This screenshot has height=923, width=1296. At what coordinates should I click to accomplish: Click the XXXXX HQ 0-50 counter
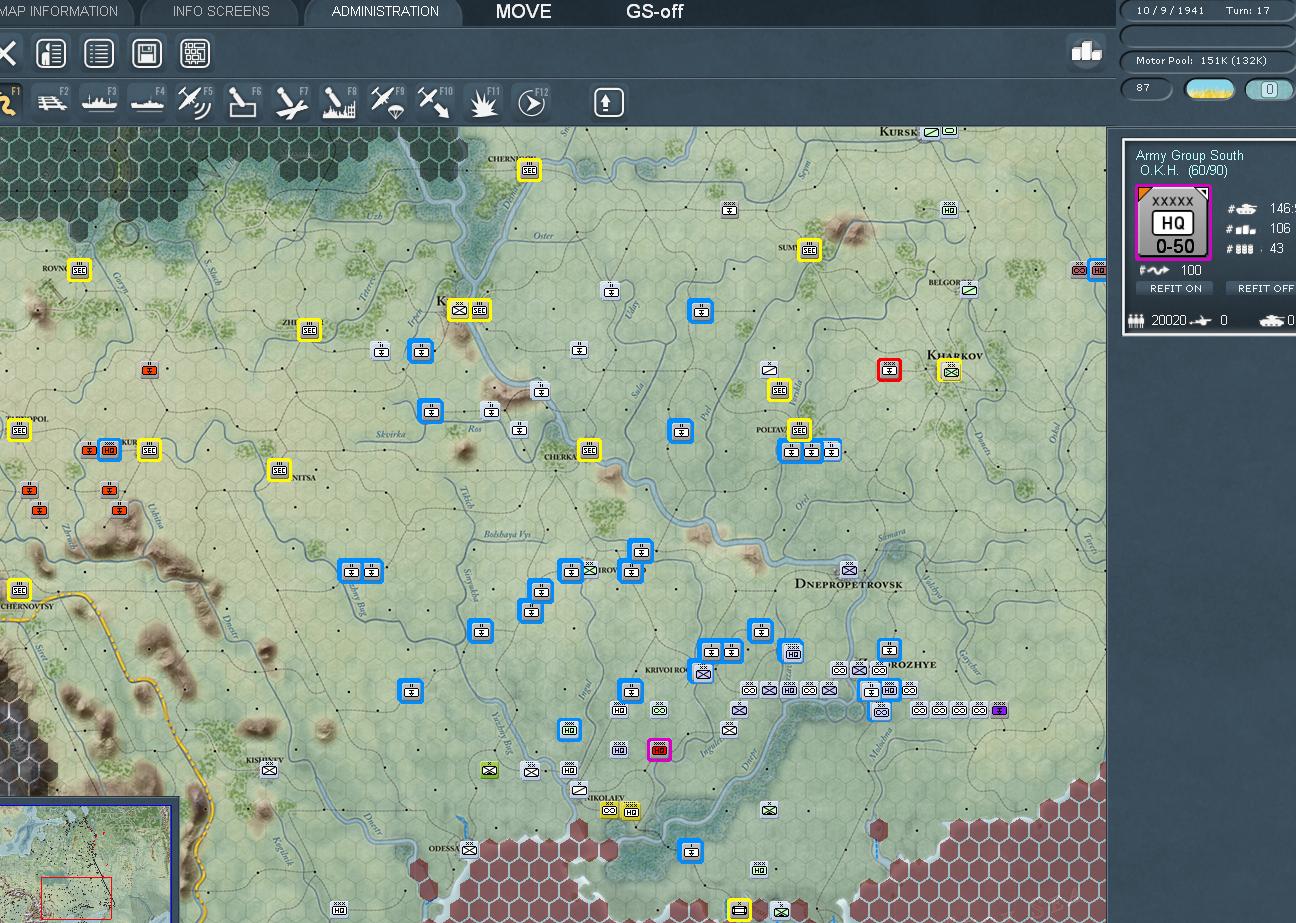pyautogui.click(x=1173, y=223)
